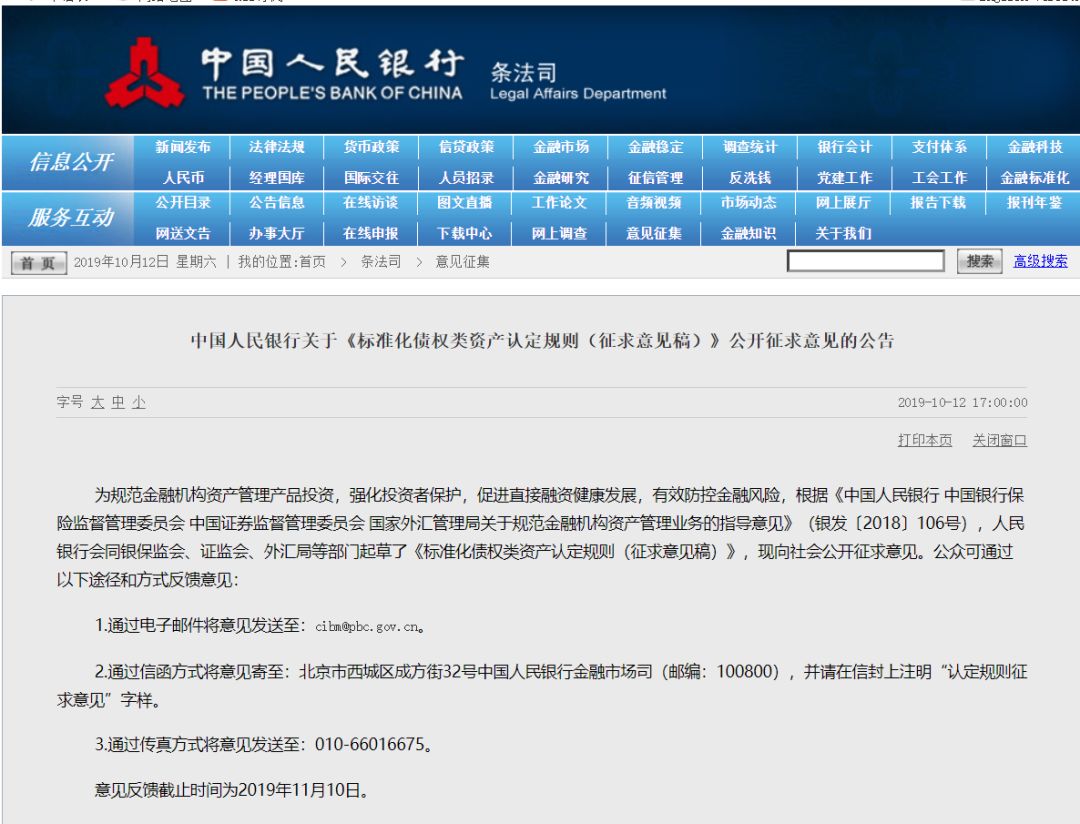
Task: Go to 音频视频 section
Action: (654, 203)
